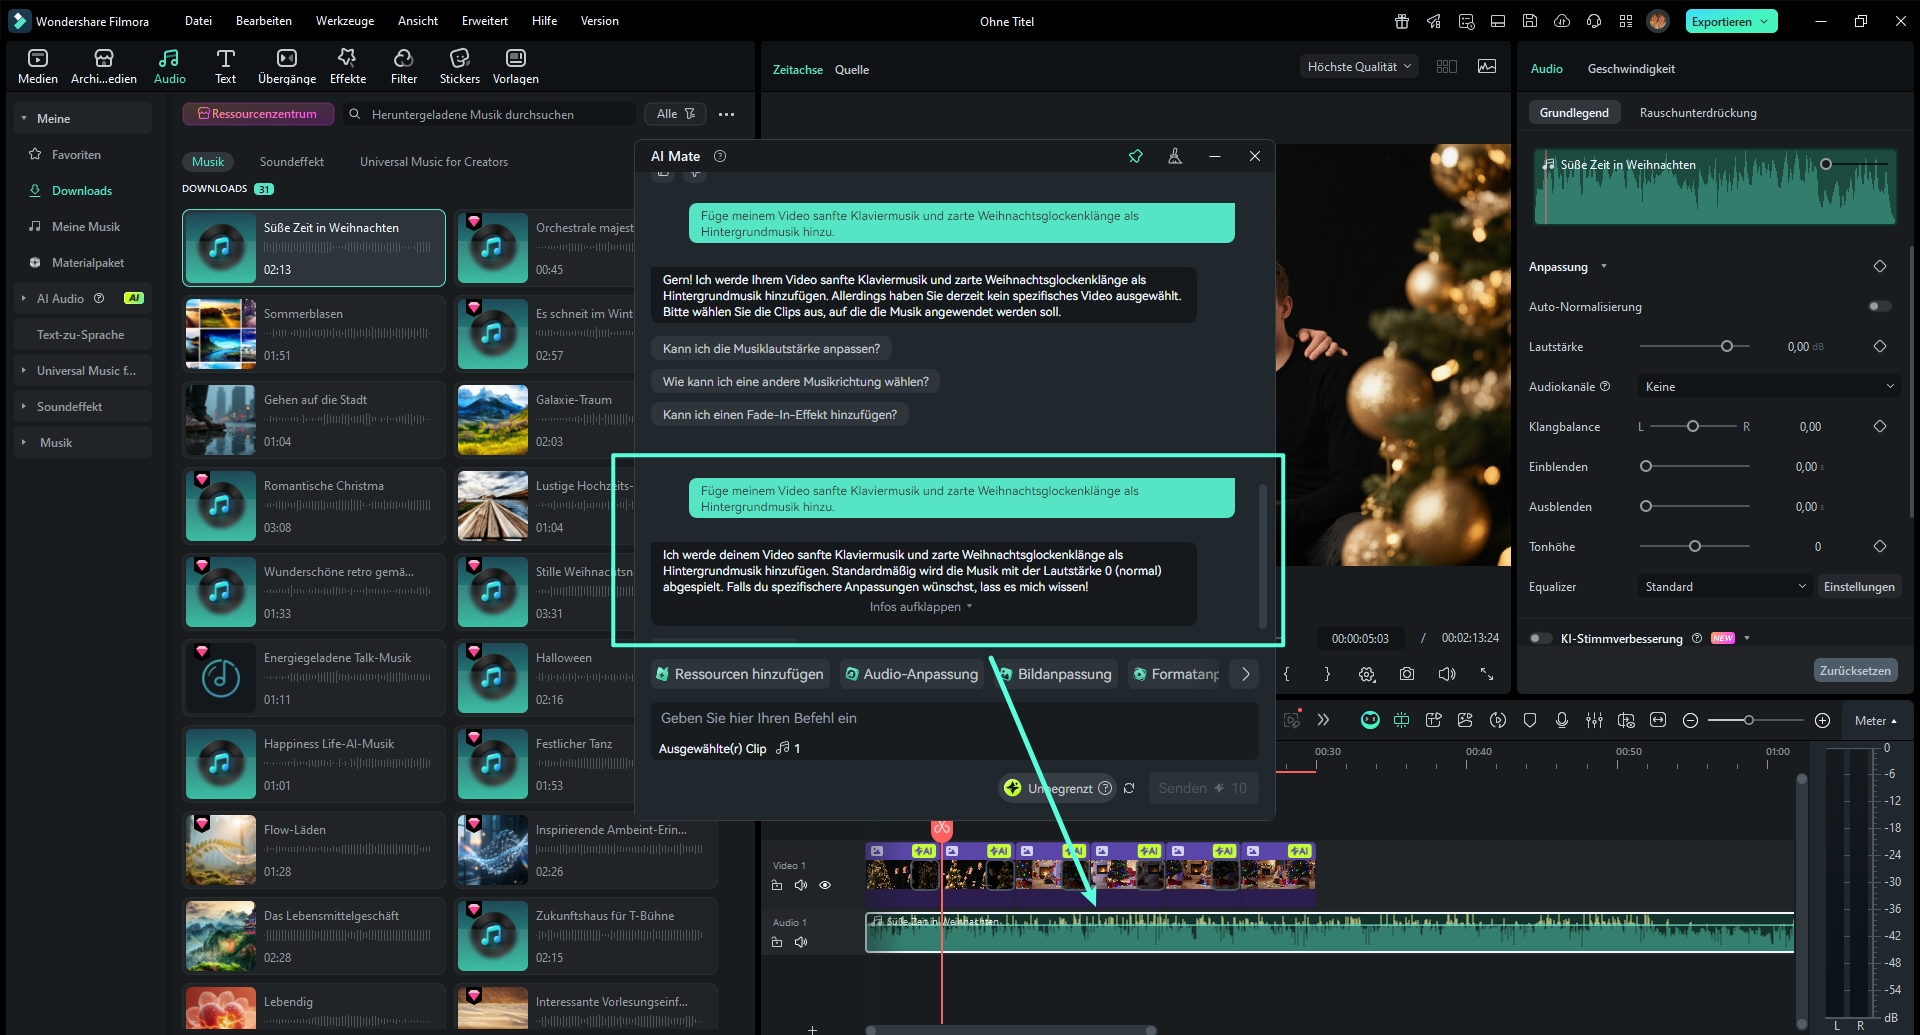
Task: Open the Equalizer preset dropdown
Action: coord(1724,587)
